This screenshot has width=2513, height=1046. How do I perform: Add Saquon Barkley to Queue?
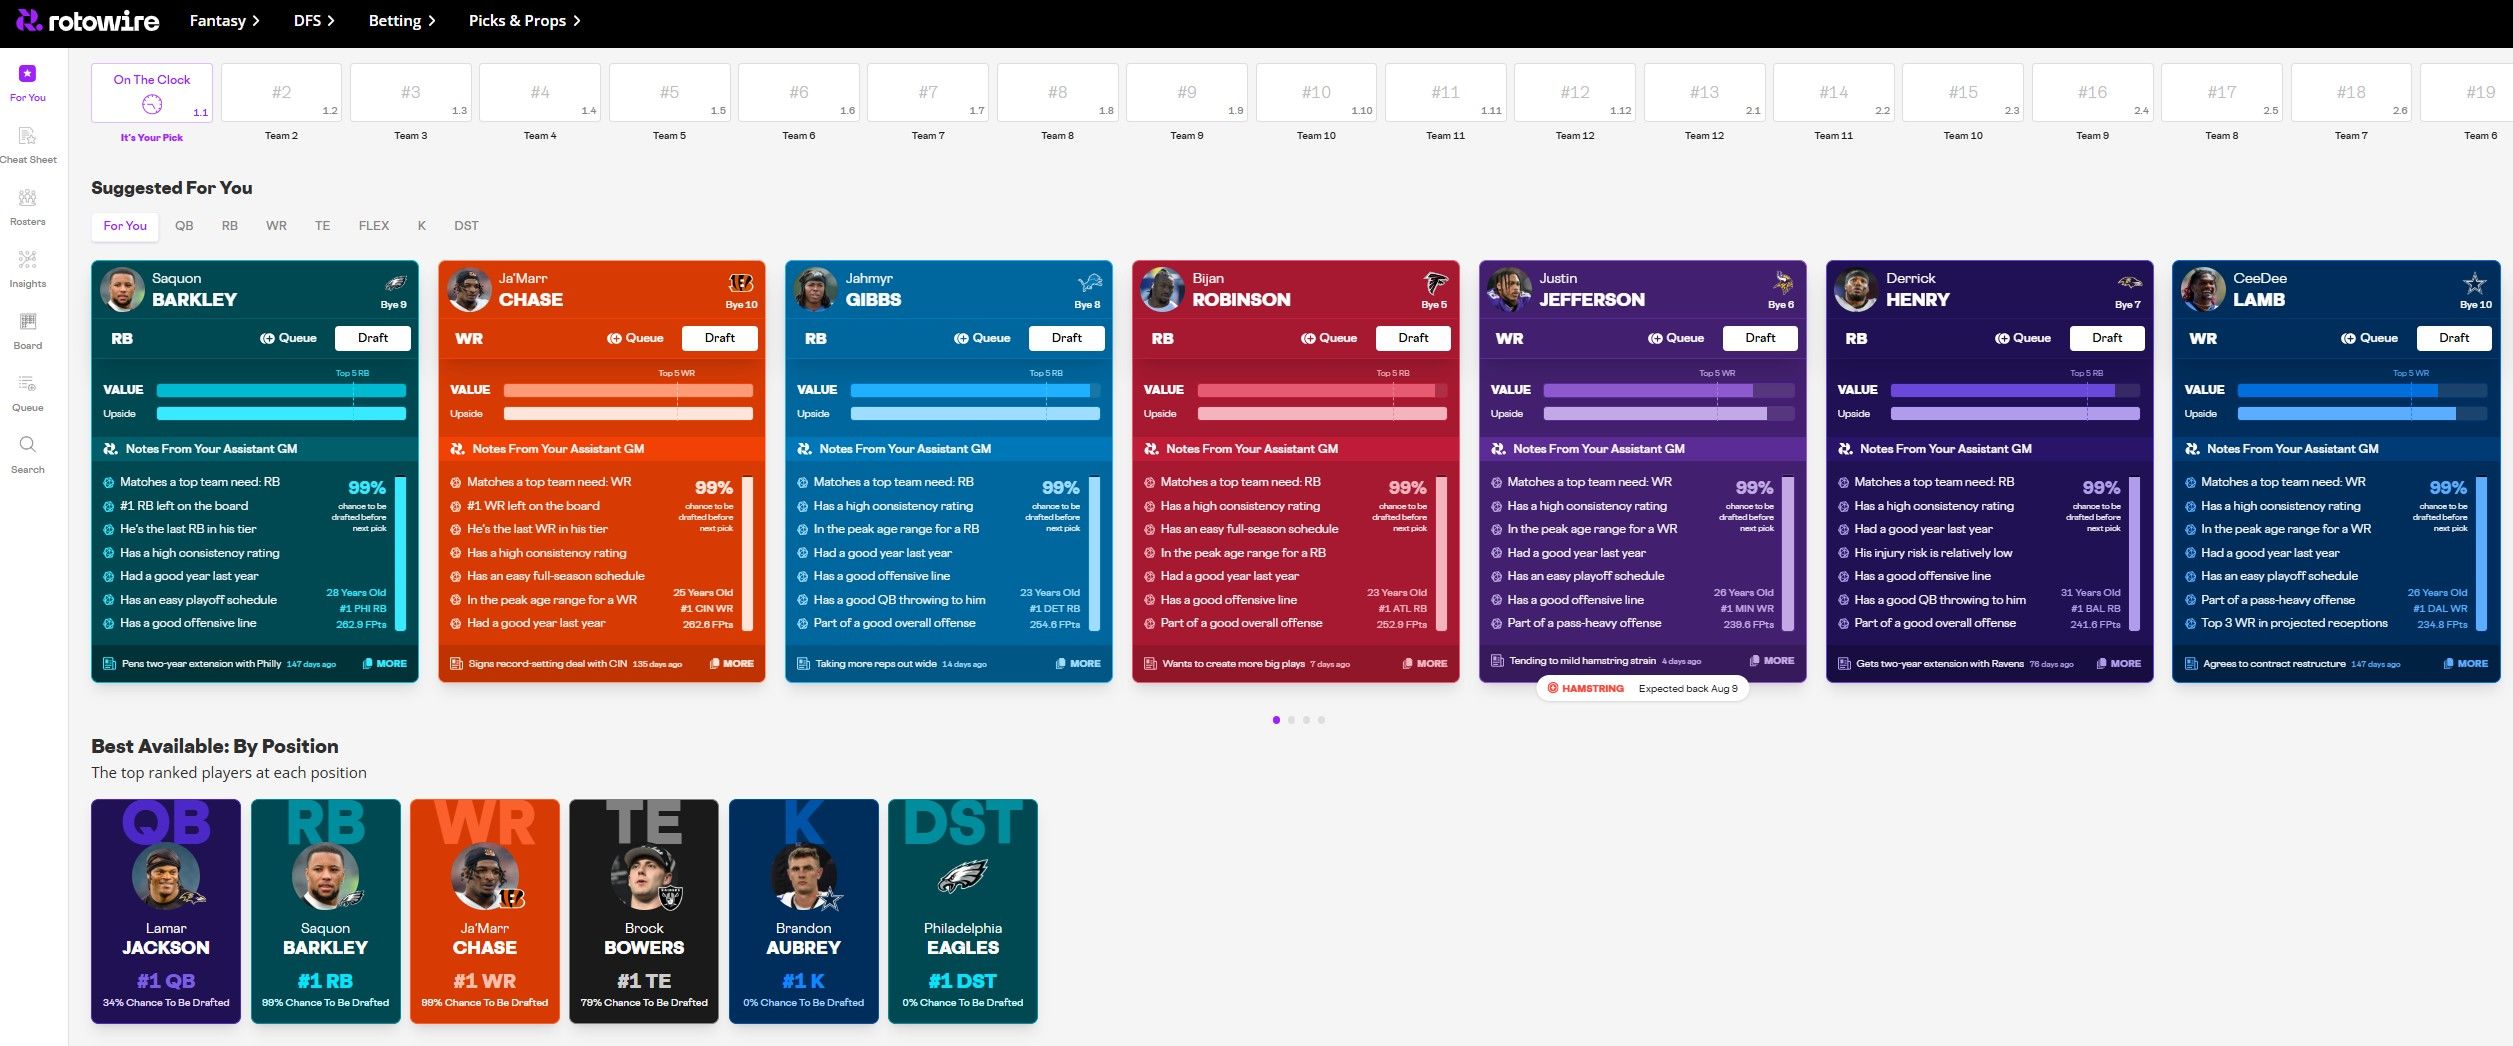(288, 338)
